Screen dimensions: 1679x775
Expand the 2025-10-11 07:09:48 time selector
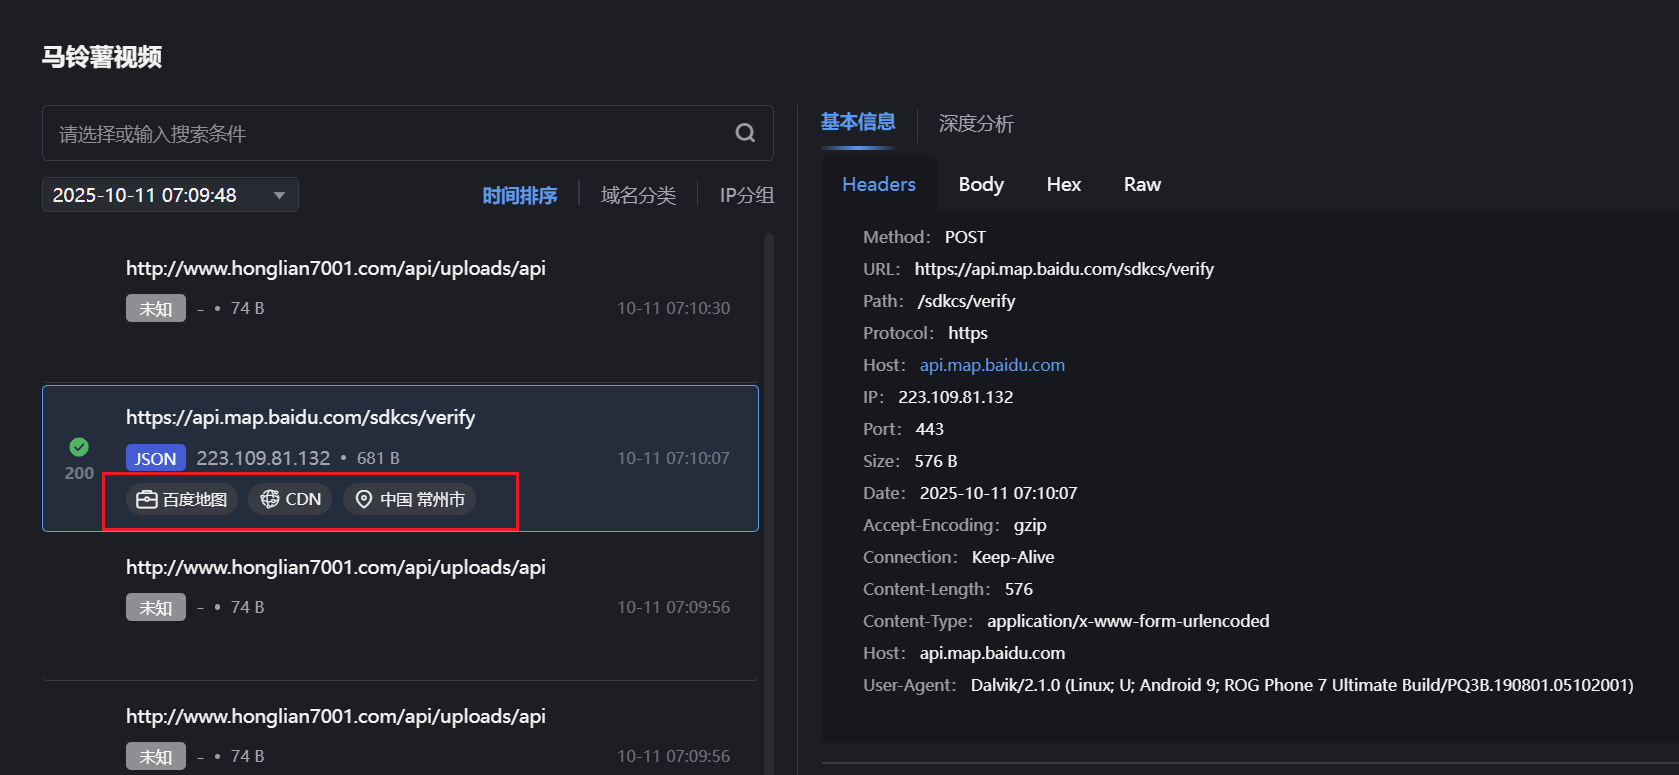point(145,195)
